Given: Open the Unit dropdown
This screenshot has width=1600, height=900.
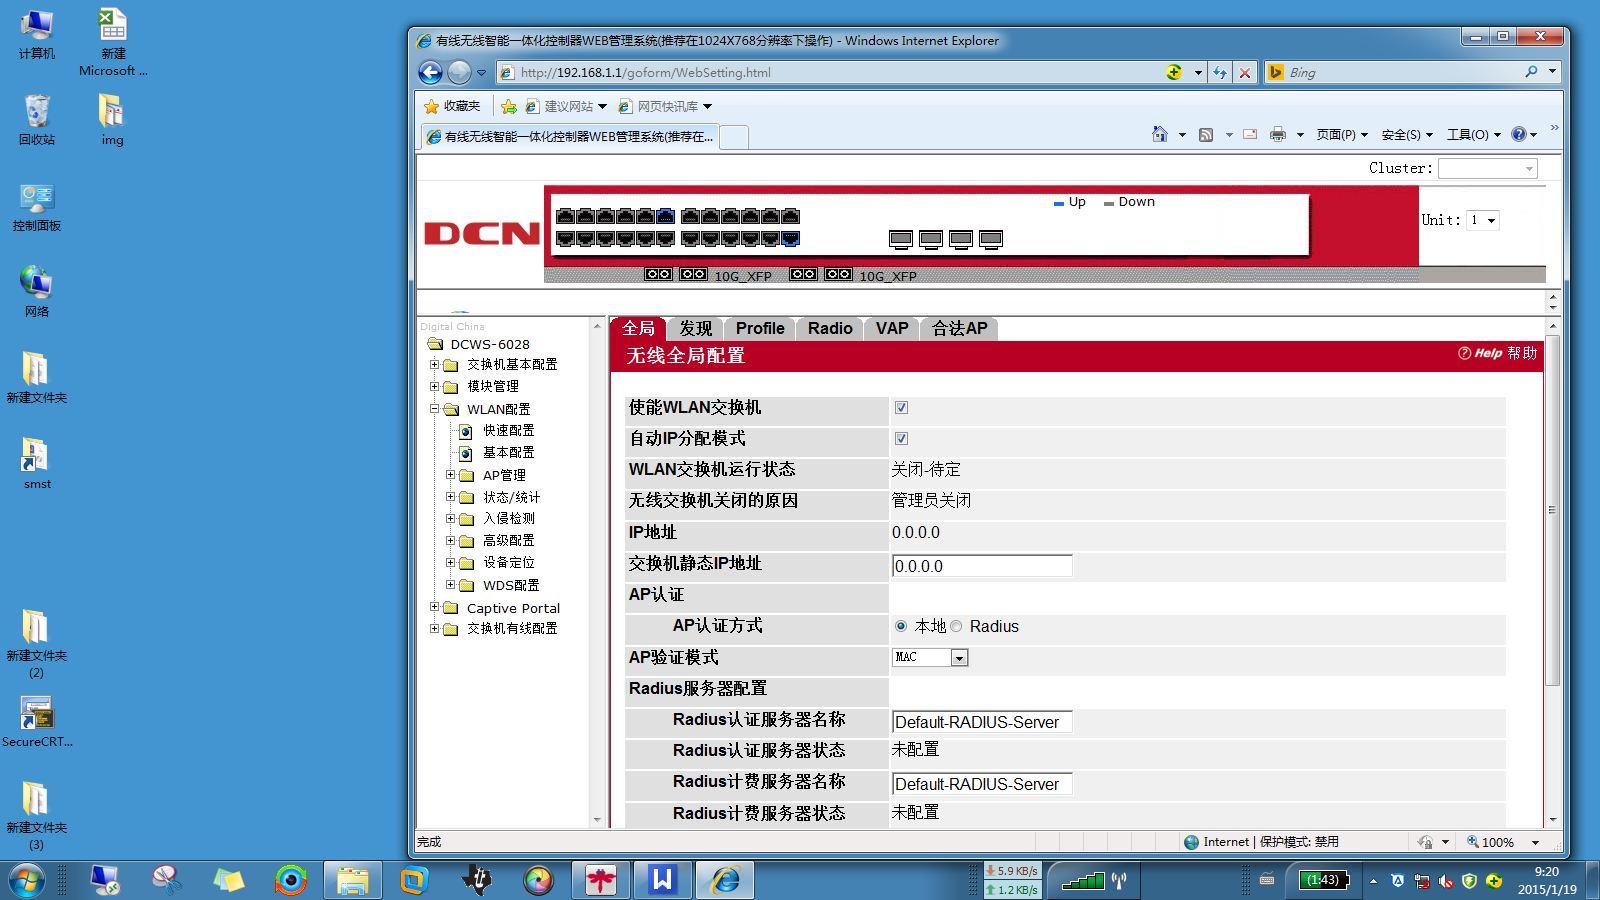Looking at the screenshot, I should pyautogui.click(x=1482, y=220).
